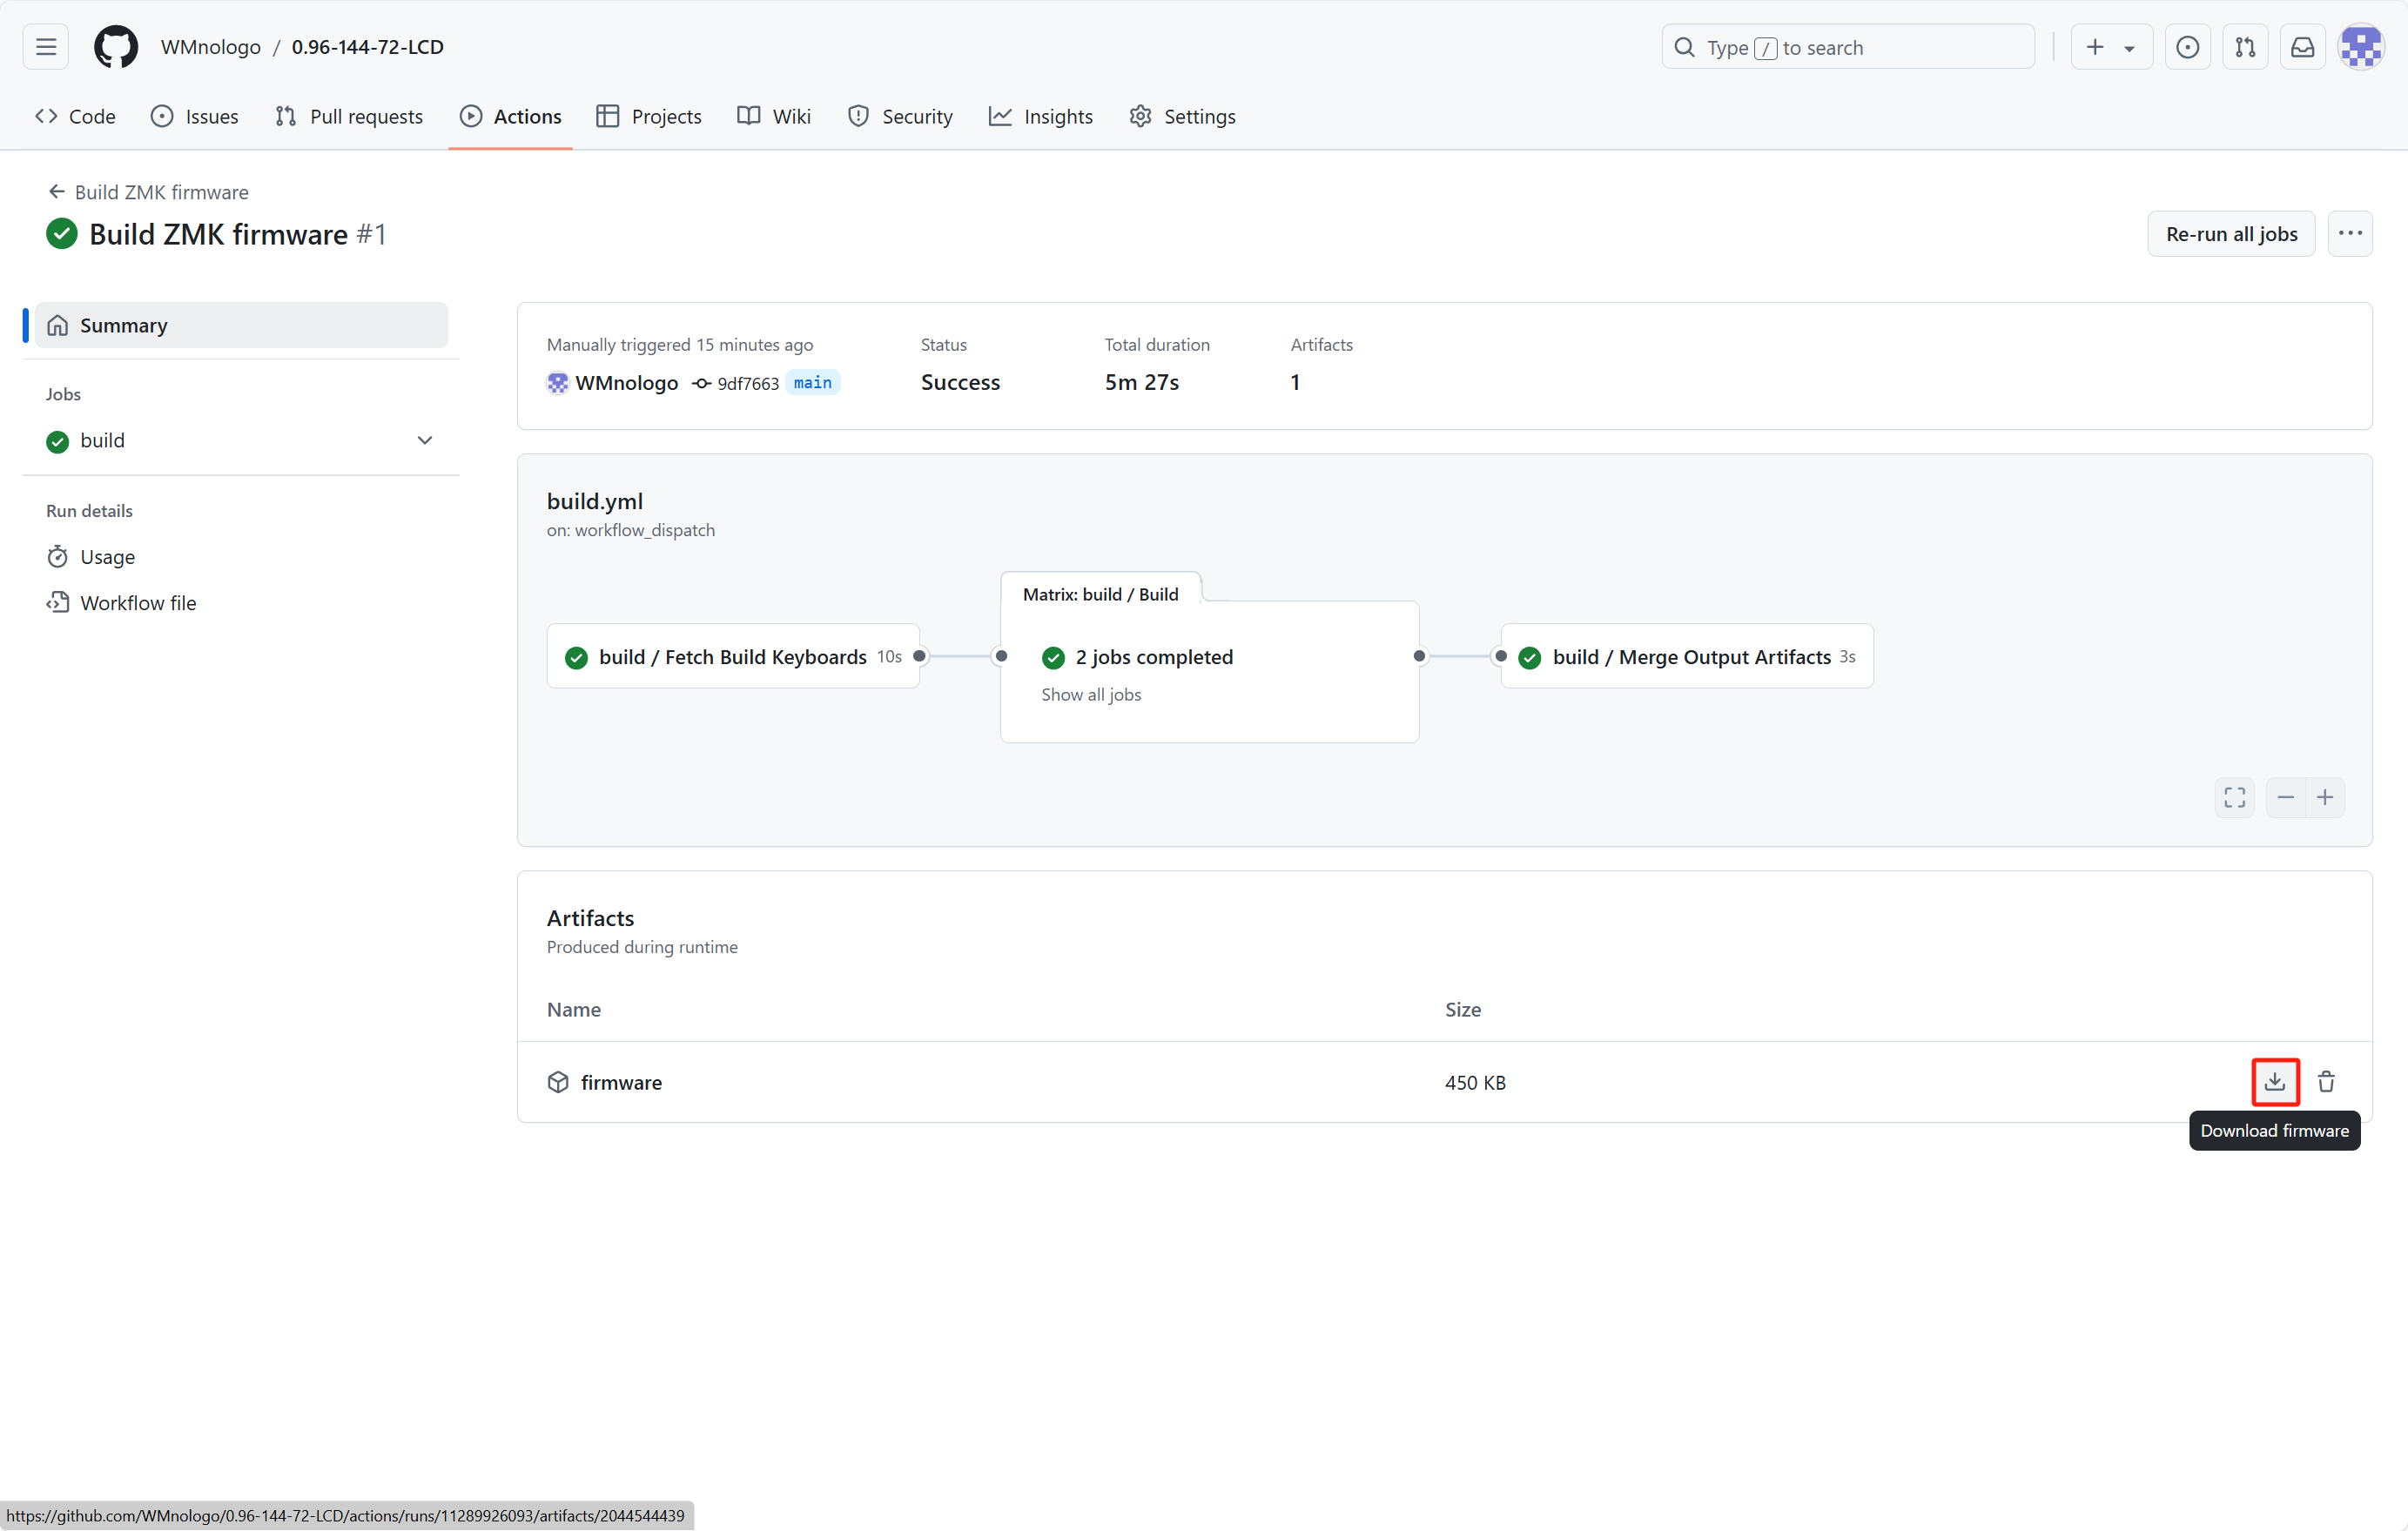Click the 450 KB size value

click(1475, 1082)
